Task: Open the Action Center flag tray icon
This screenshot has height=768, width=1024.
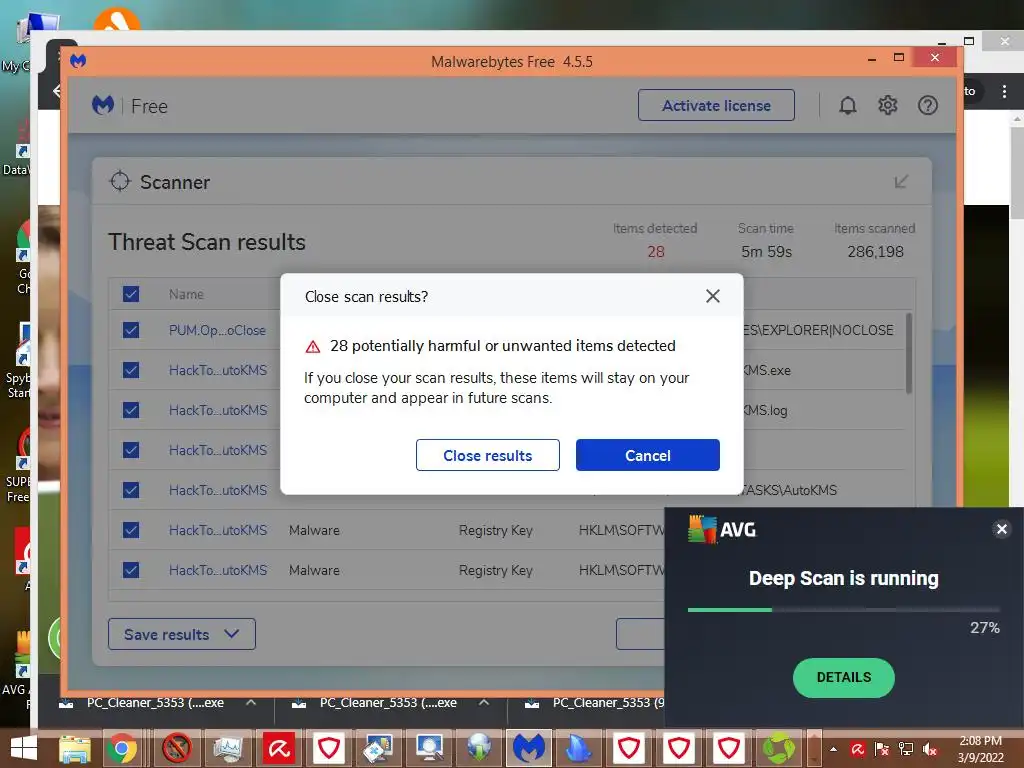Action: coord(882,749)
